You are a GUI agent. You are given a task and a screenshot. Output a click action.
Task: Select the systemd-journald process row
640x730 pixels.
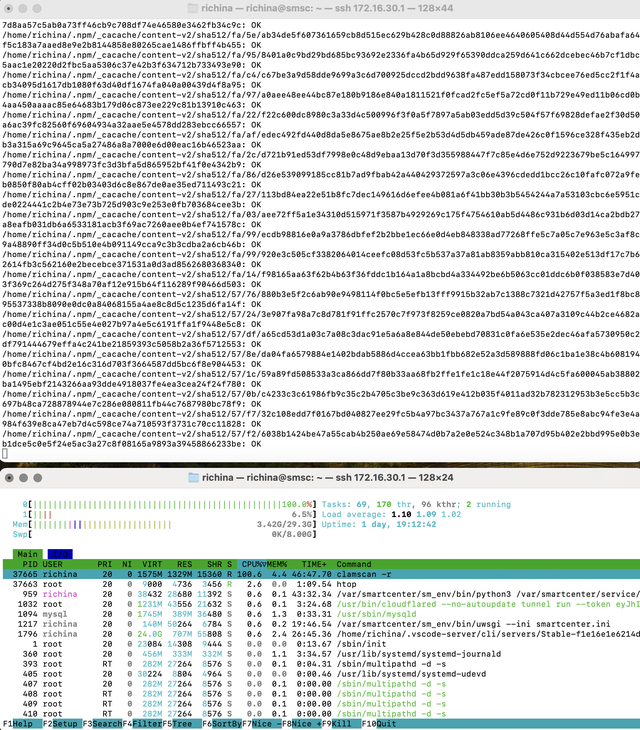pos(320,654)
